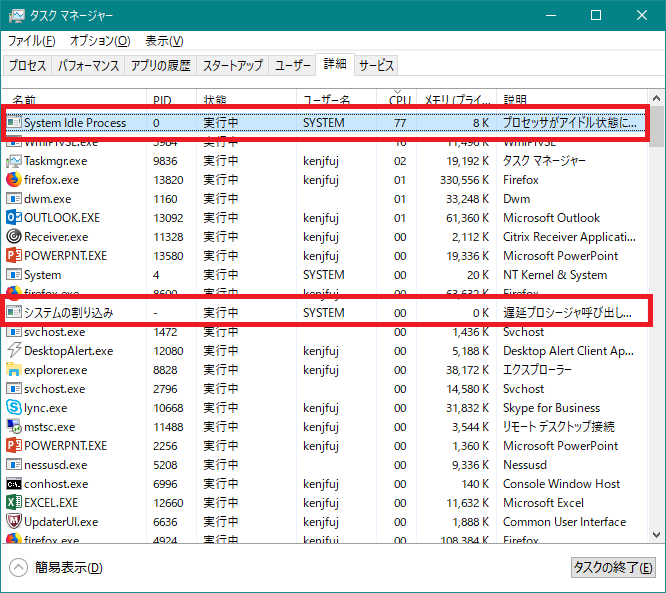Image resolution: width=666 pixels, height=593 pixels.
Task: Click the System Idle Process icon
Action: (14, 123)
